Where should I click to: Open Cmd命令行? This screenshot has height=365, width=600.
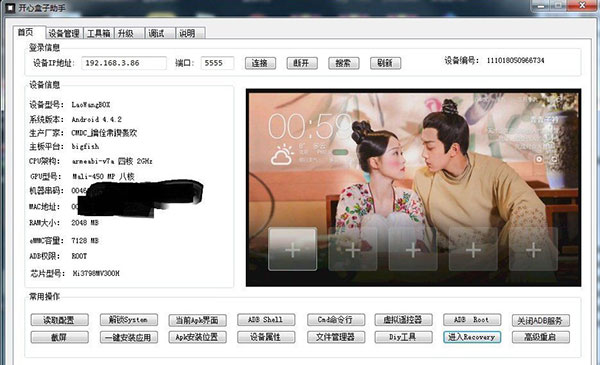(x=336, y=319)
